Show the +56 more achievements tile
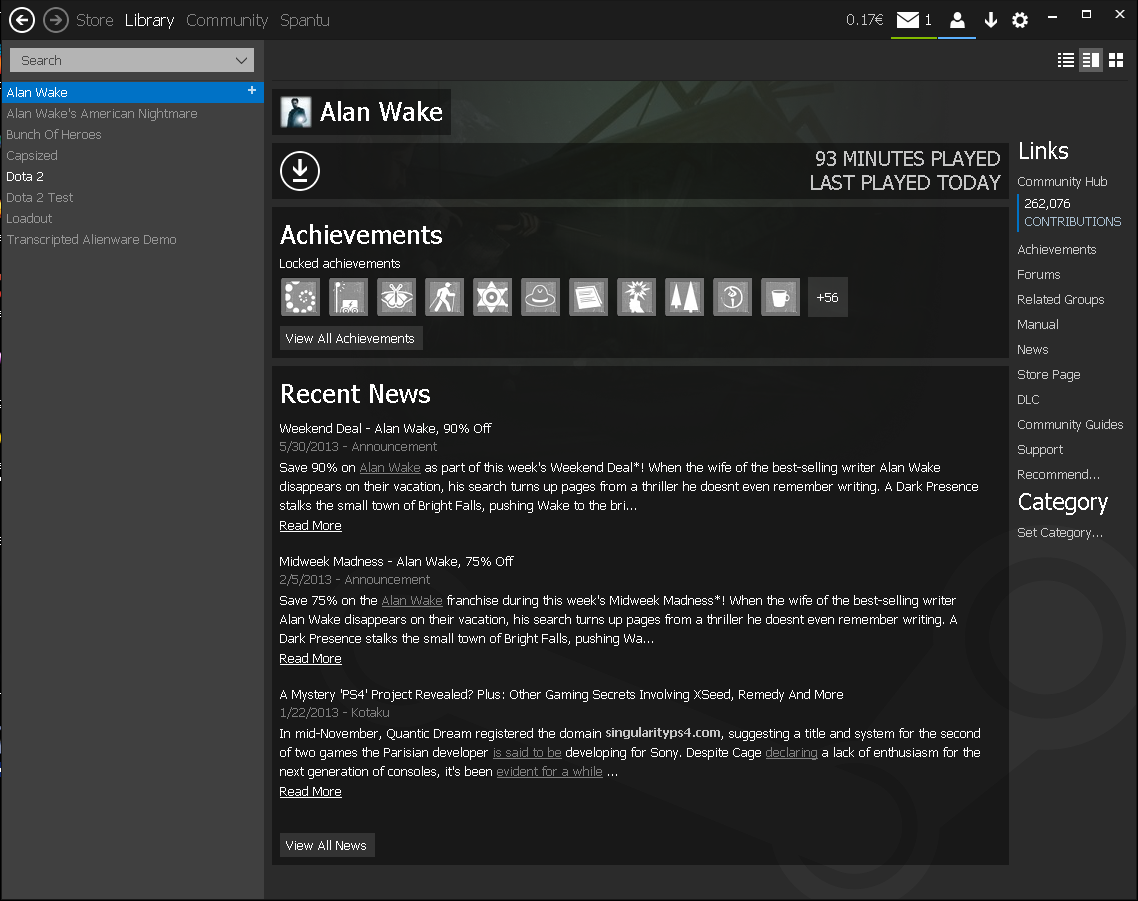The image size is (1138, 901). (x=827, y=297)
